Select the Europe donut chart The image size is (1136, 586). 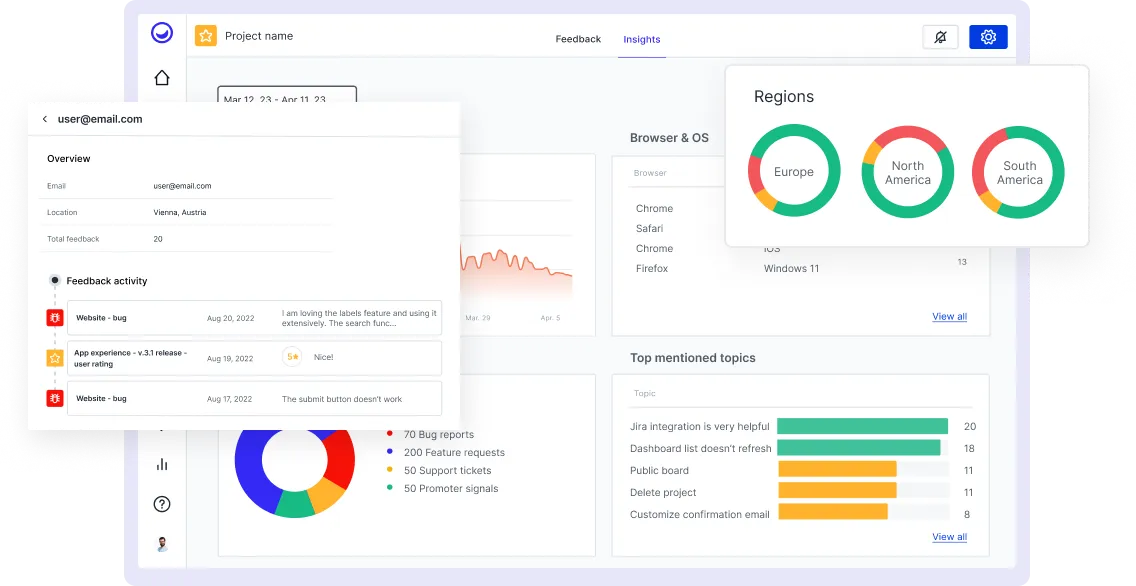(794, 171)
